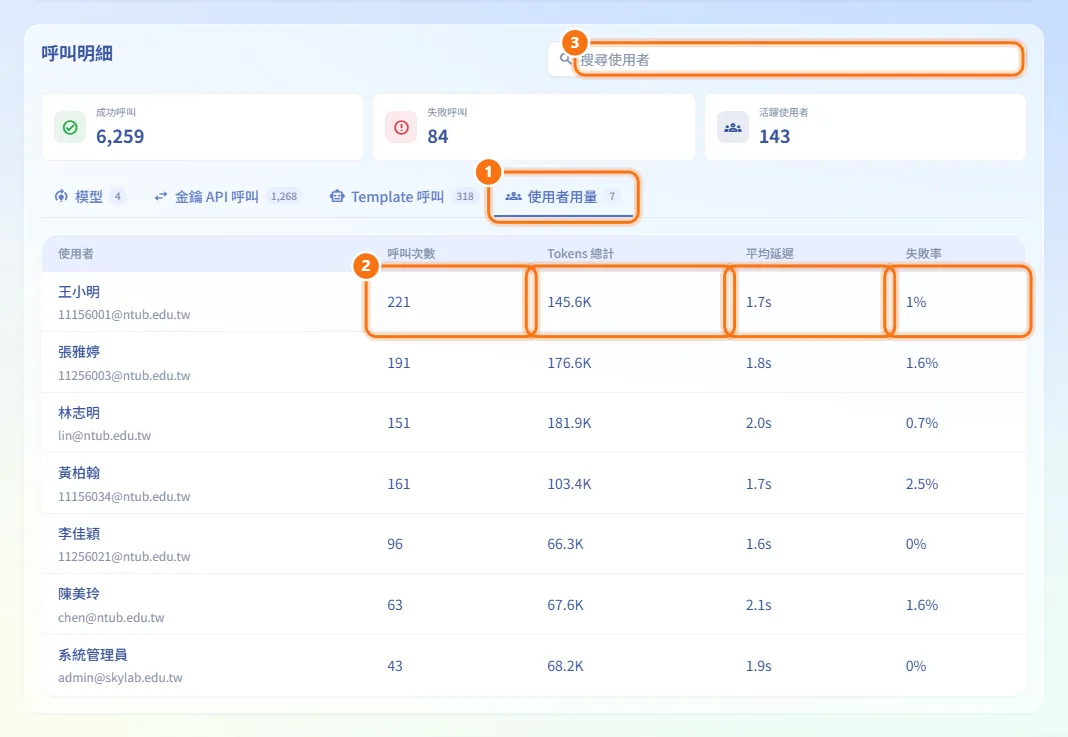Click the red failed-call alert icon

click(x=401, y=127)
